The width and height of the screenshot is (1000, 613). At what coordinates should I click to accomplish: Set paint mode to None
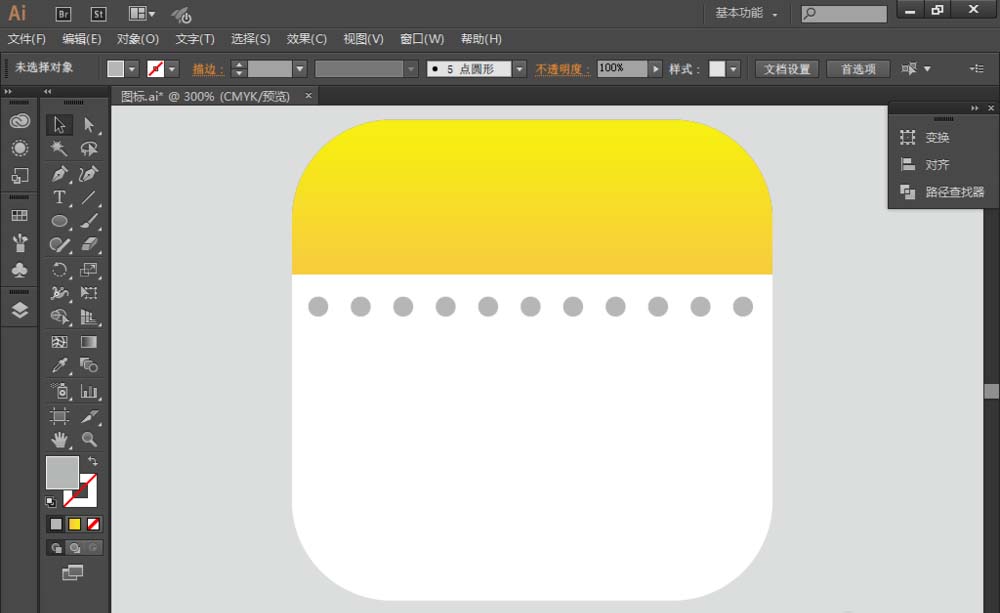pyautogui.click(x=93, y=524)
